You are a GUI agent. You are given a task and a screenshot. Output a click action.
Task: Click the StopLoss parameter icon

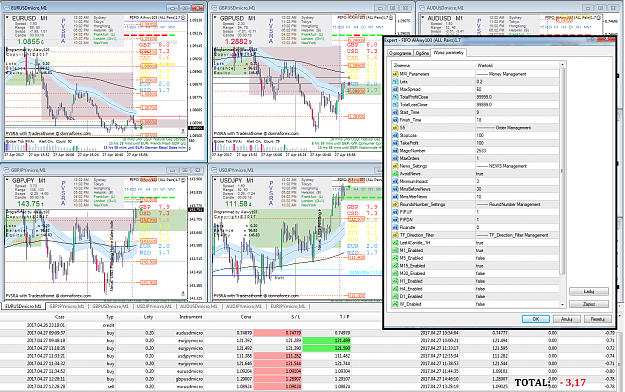[395, 135]
